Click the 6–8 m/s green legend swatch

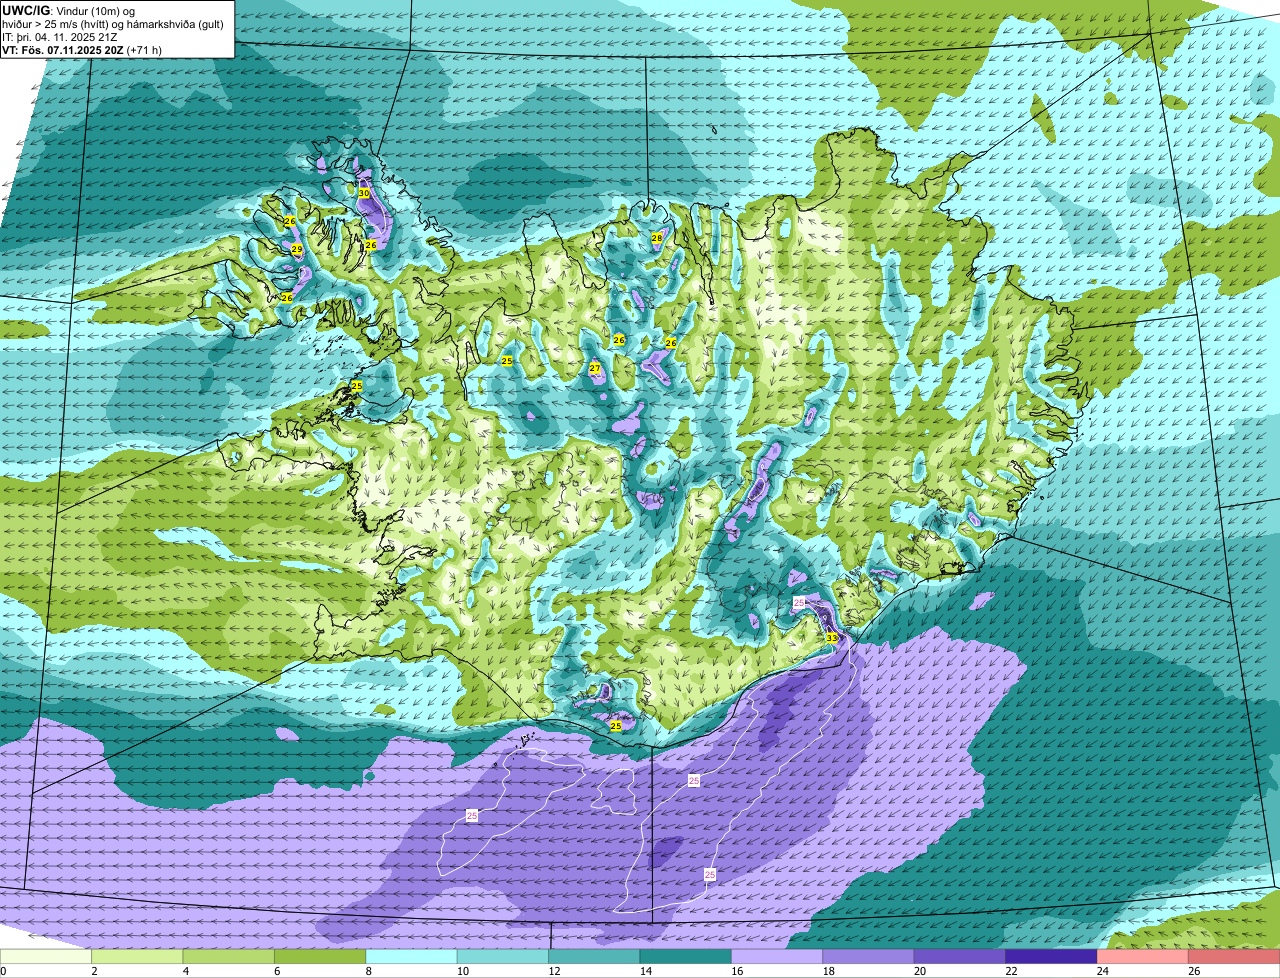pyautogui.click(x=320, y=956)
